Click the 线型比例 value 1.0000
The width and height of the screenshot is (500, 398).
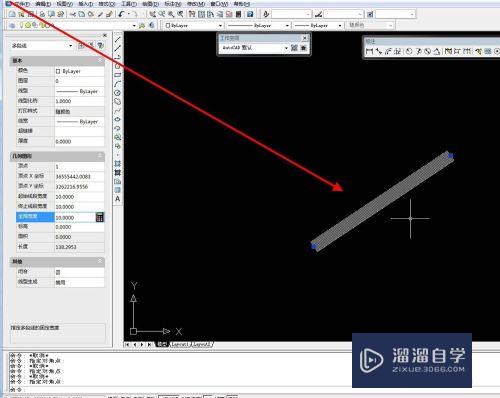[79, 101]
